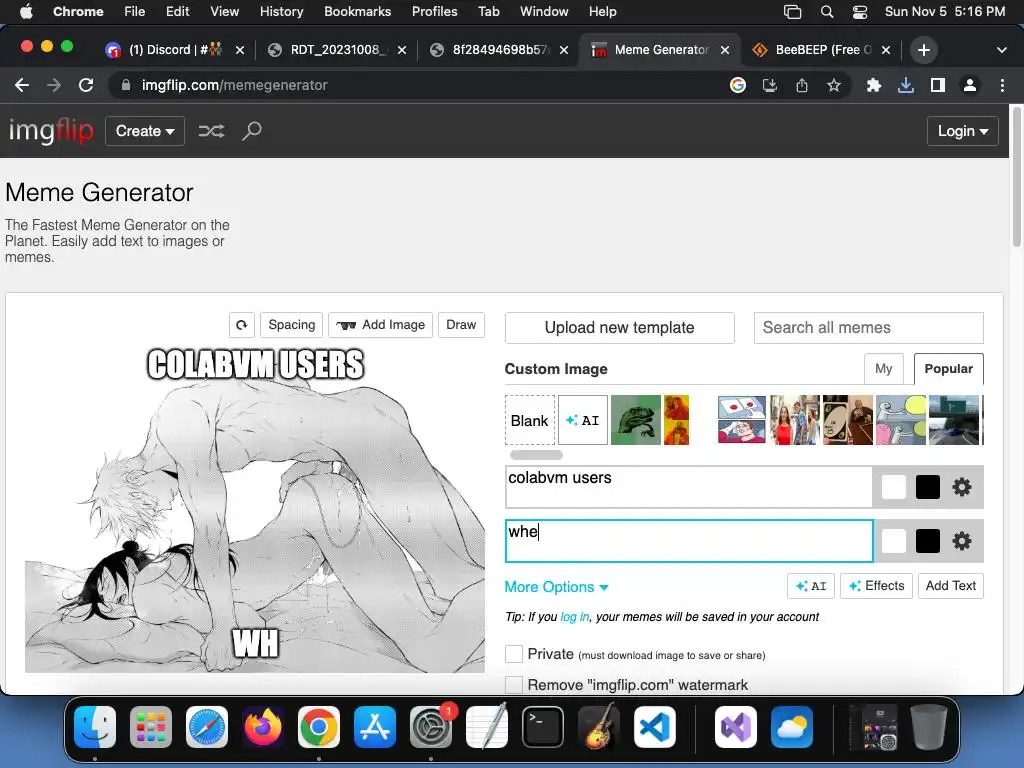Click the Add Image button

click(x=380, y=325)
